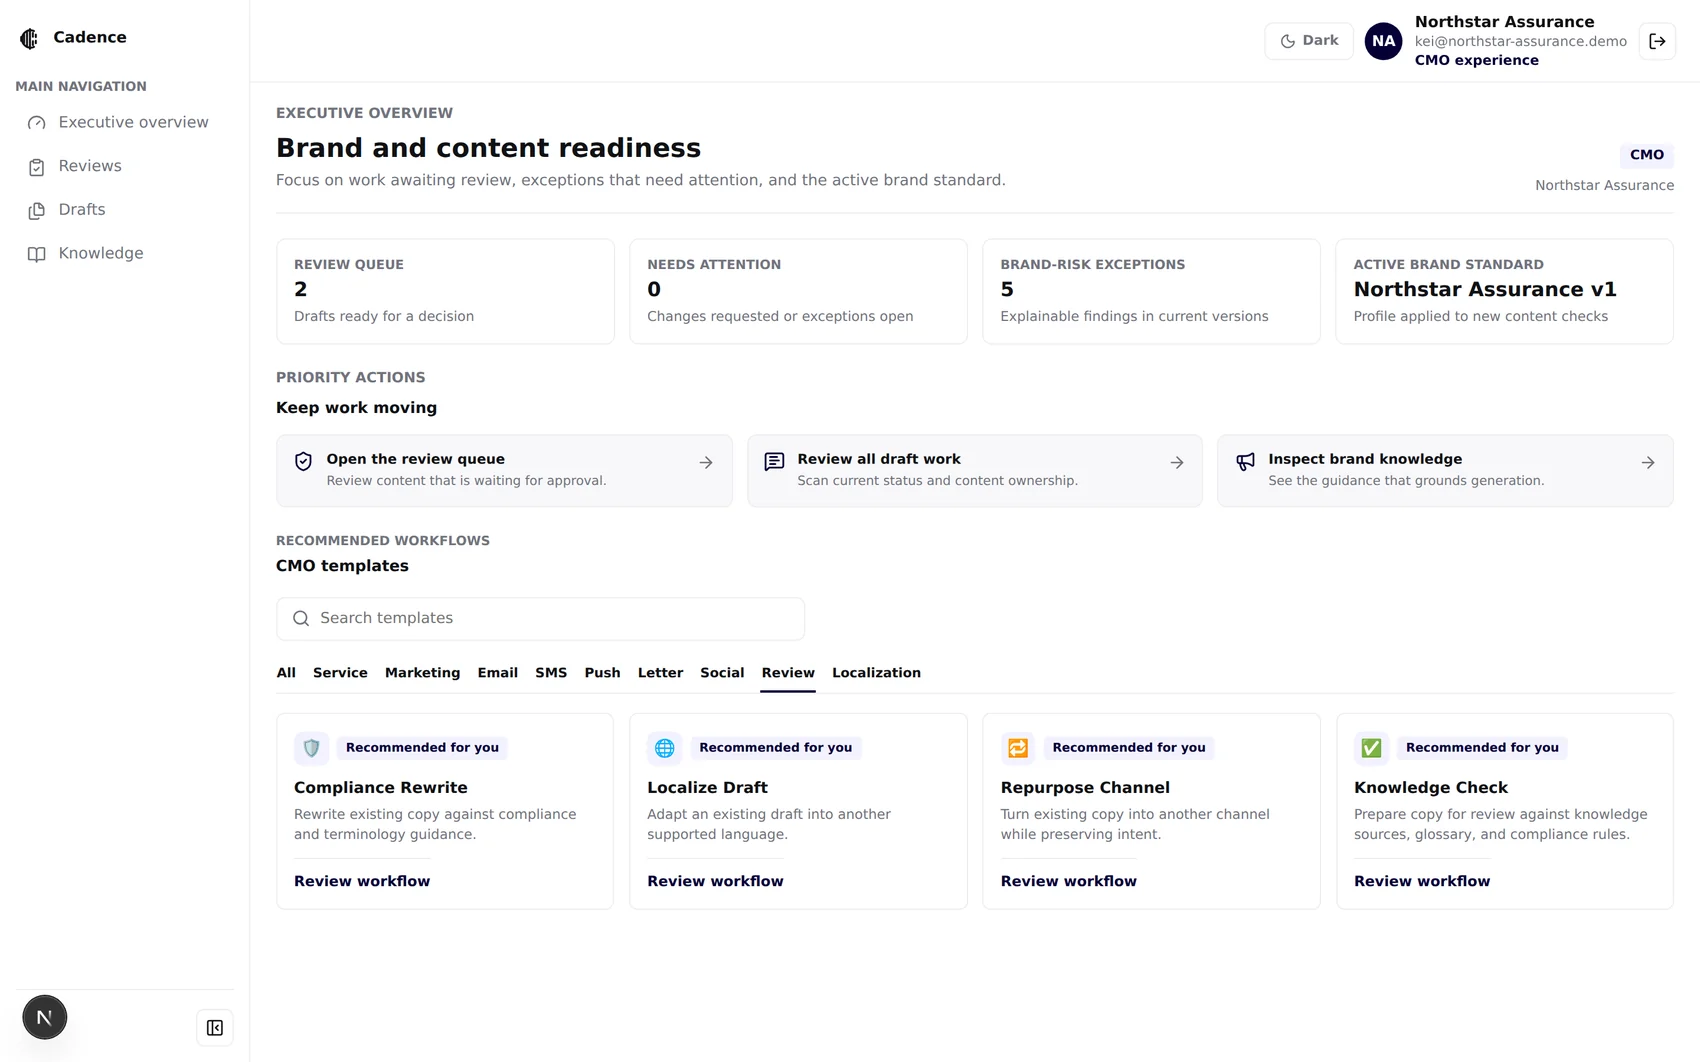Screen dimensions: 1700x1062
Task: Open Review workflow for Localize Draft
Action: click(x=715, y=881)
